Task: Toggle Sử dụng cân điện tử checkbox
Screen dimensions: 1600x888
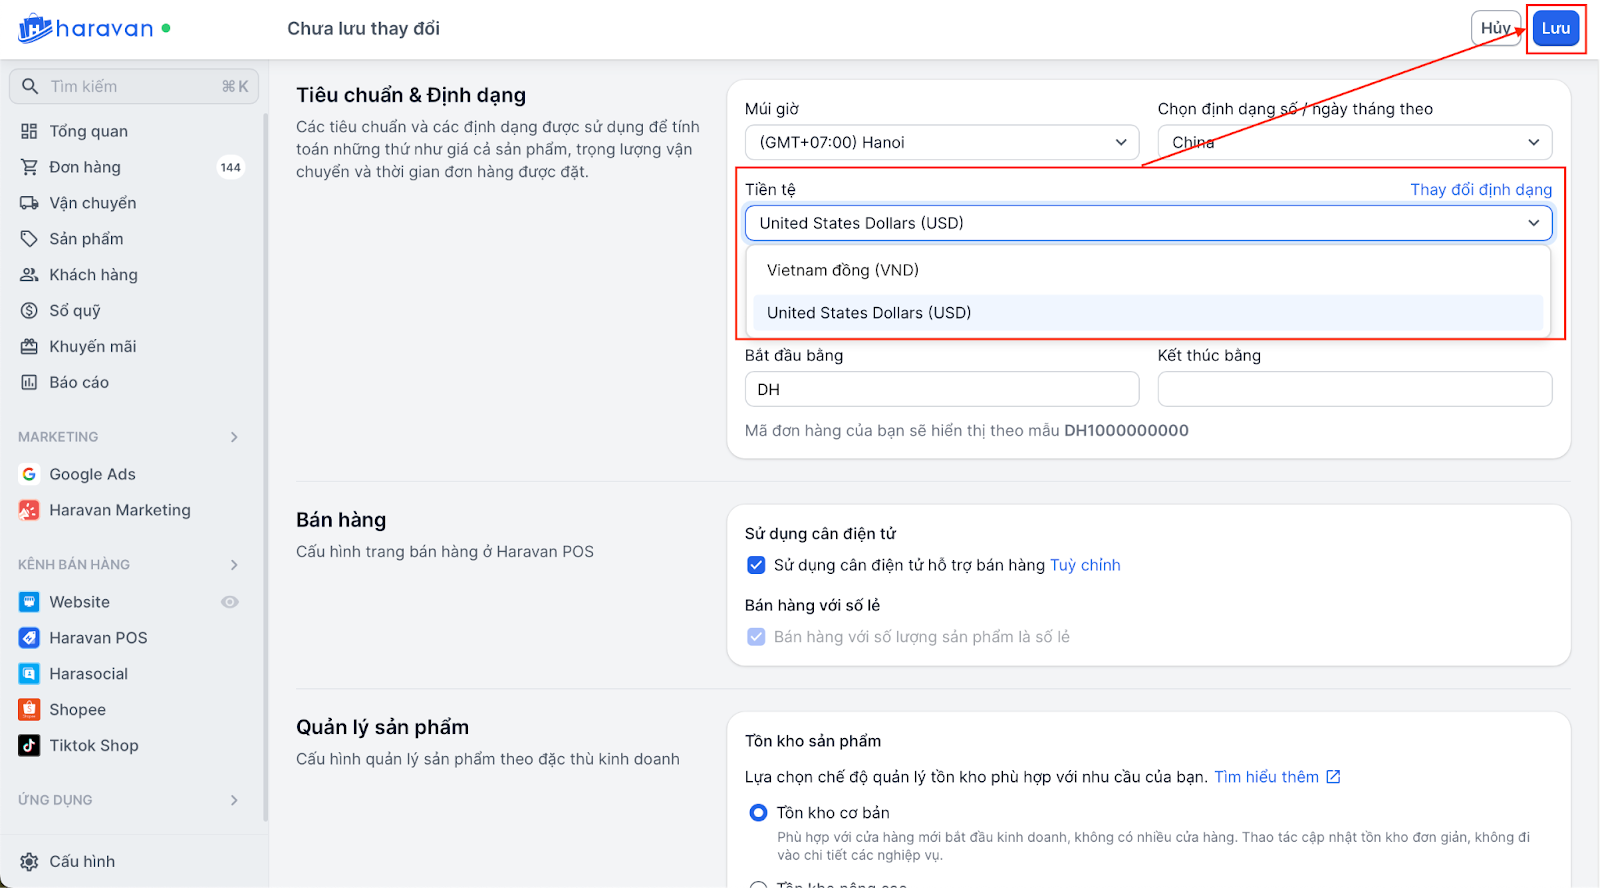Action: [757, 565]
